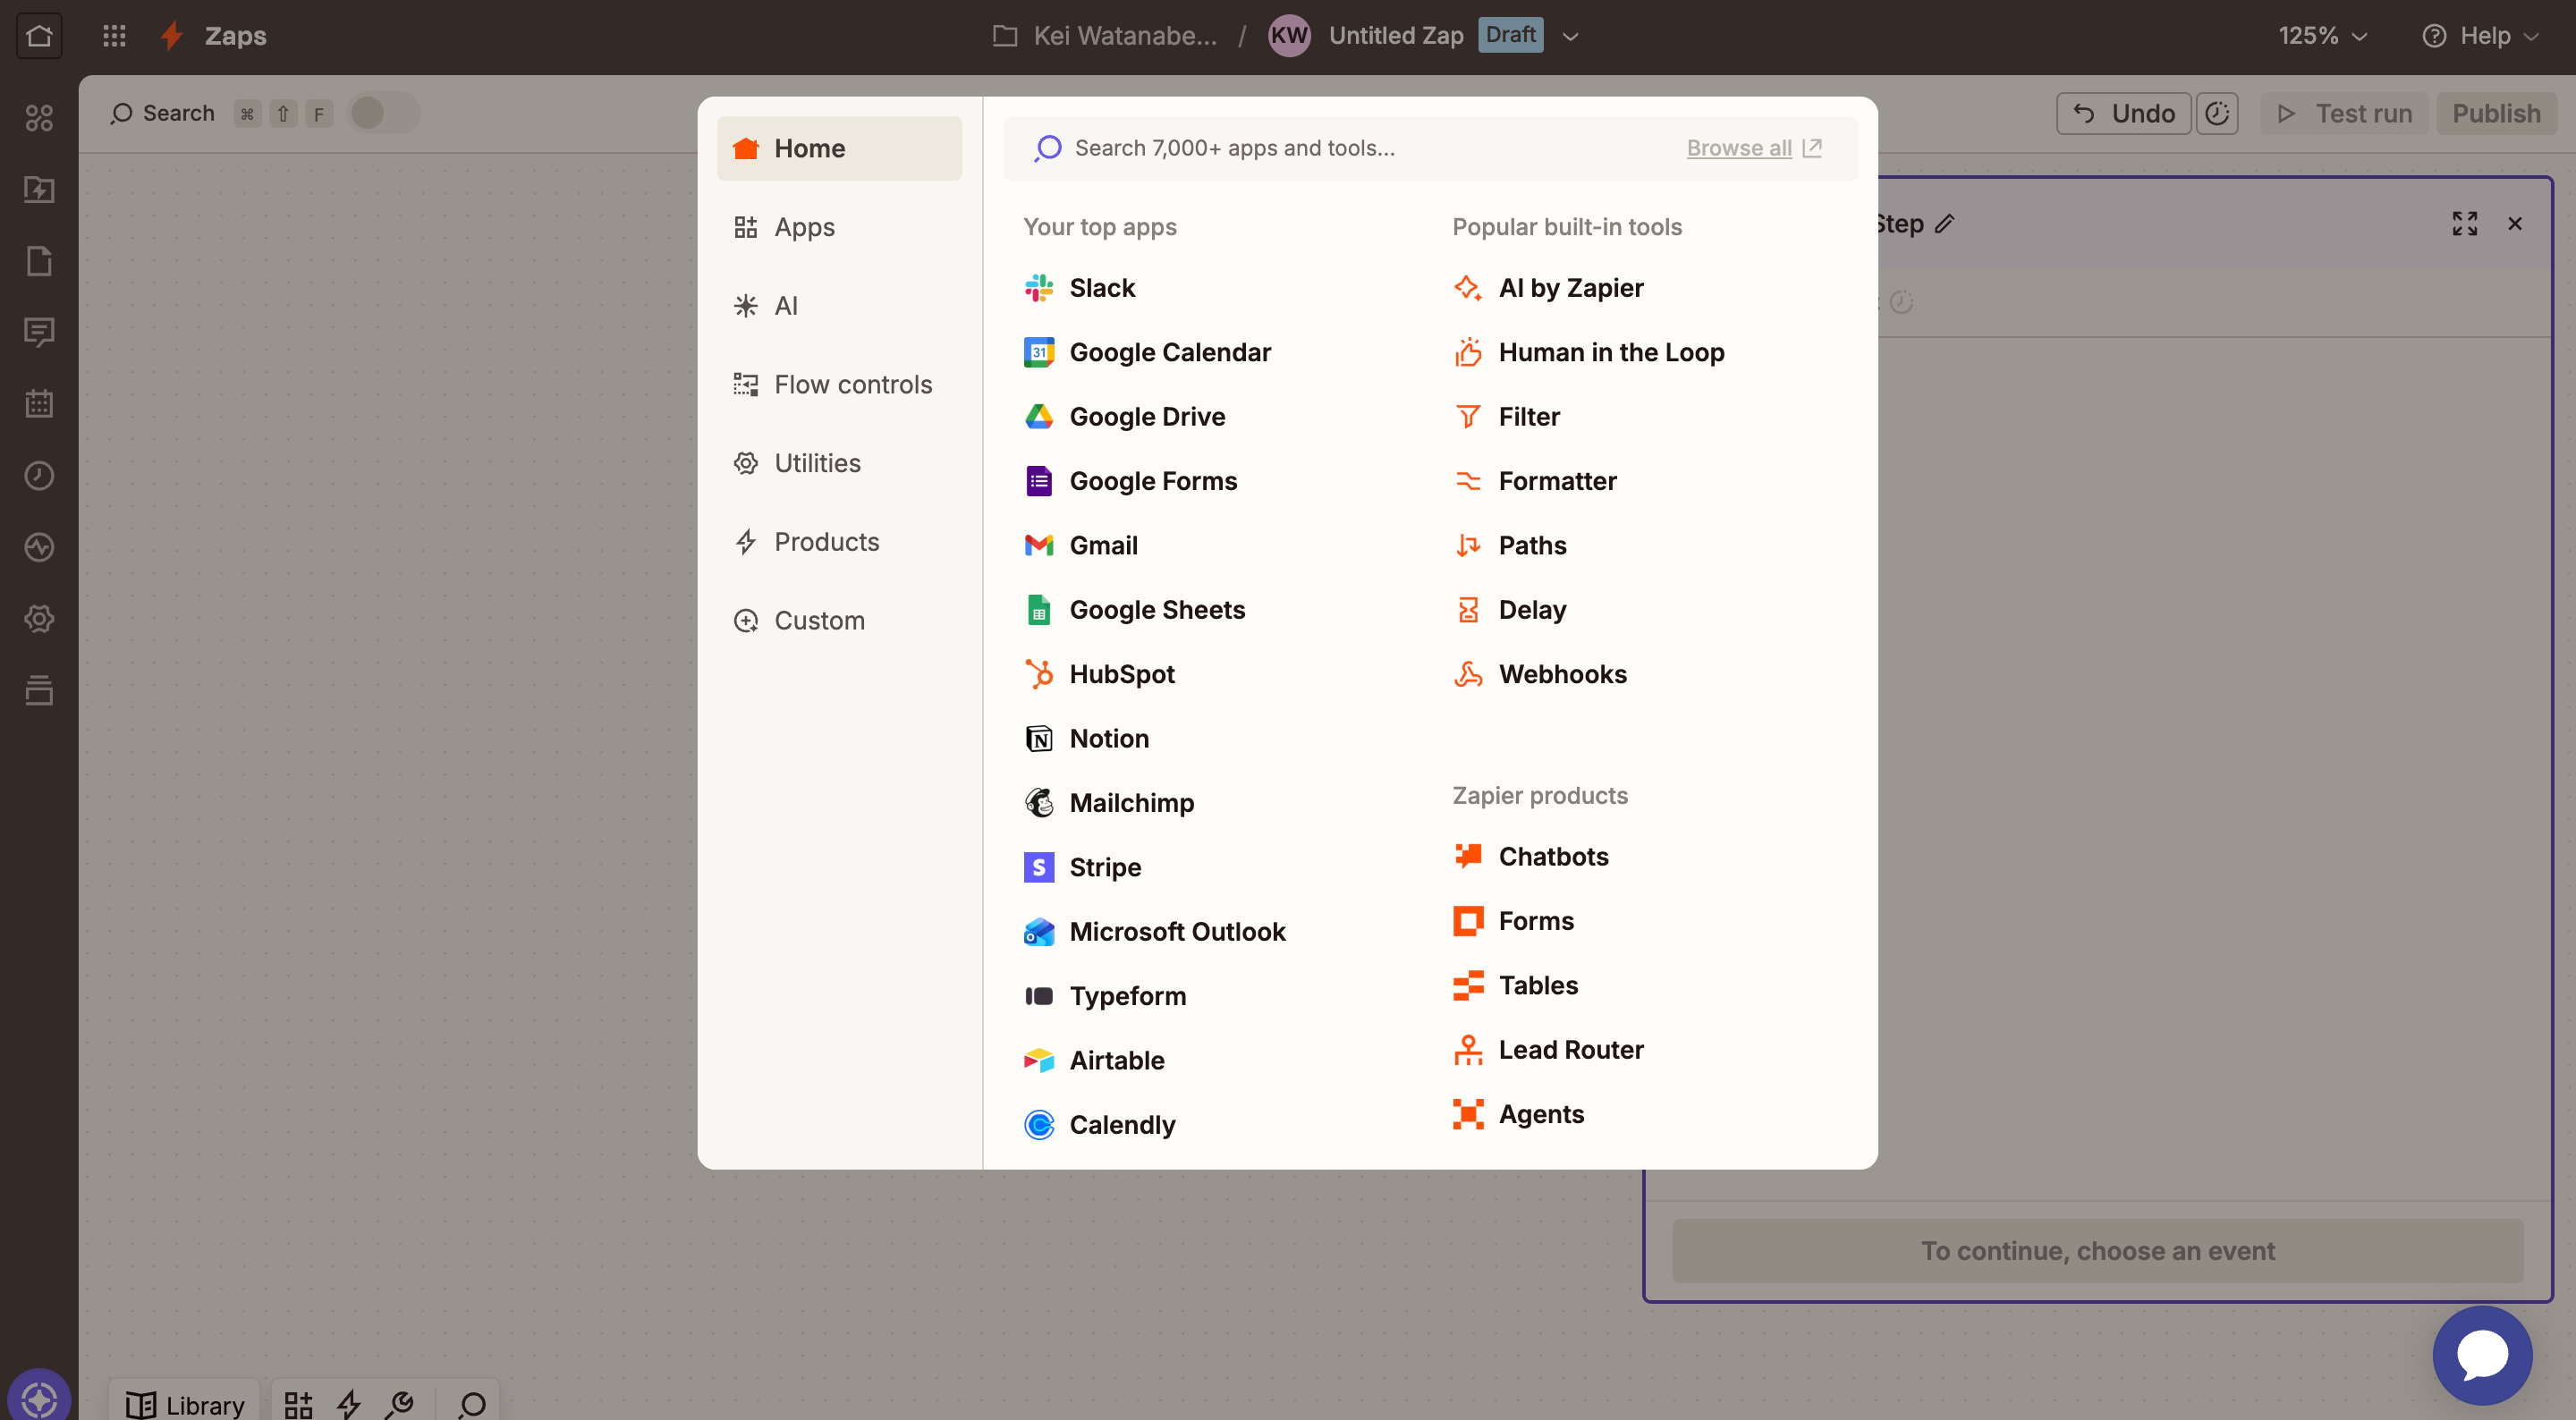Select the Slack app icon
The width and height of the screenshot is (2576, 1420).
click(1038, 288)
